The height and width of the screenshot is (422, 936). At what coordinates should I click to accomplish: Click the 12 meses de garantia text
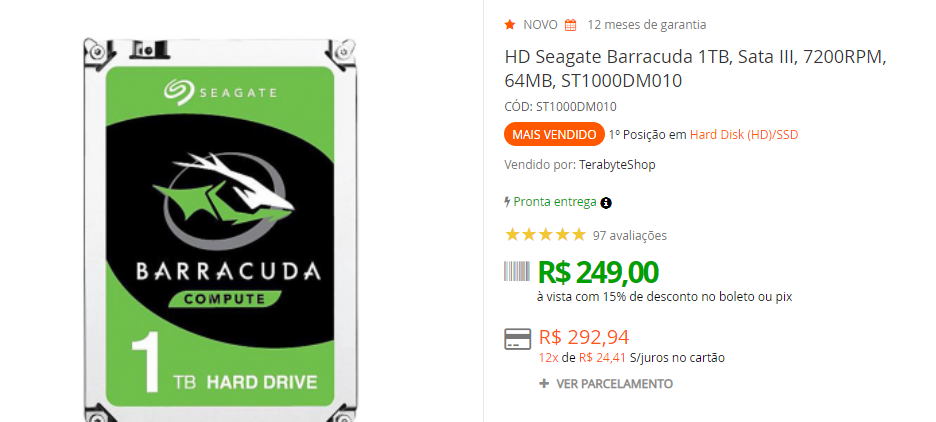(x=646, y=25)
